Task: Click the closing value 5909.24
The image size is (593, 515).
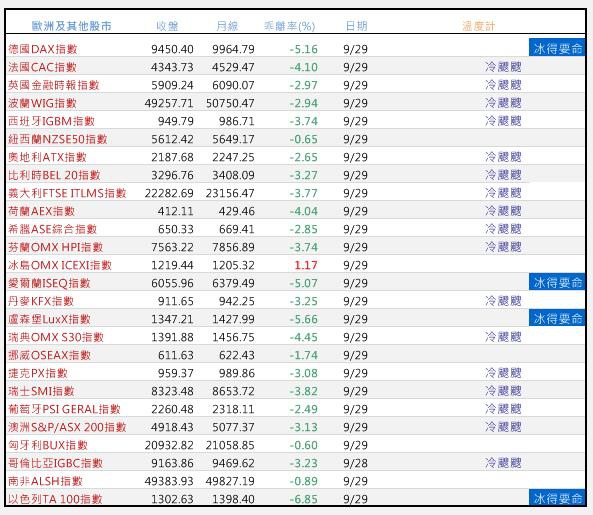Action: tap(172, 85)
